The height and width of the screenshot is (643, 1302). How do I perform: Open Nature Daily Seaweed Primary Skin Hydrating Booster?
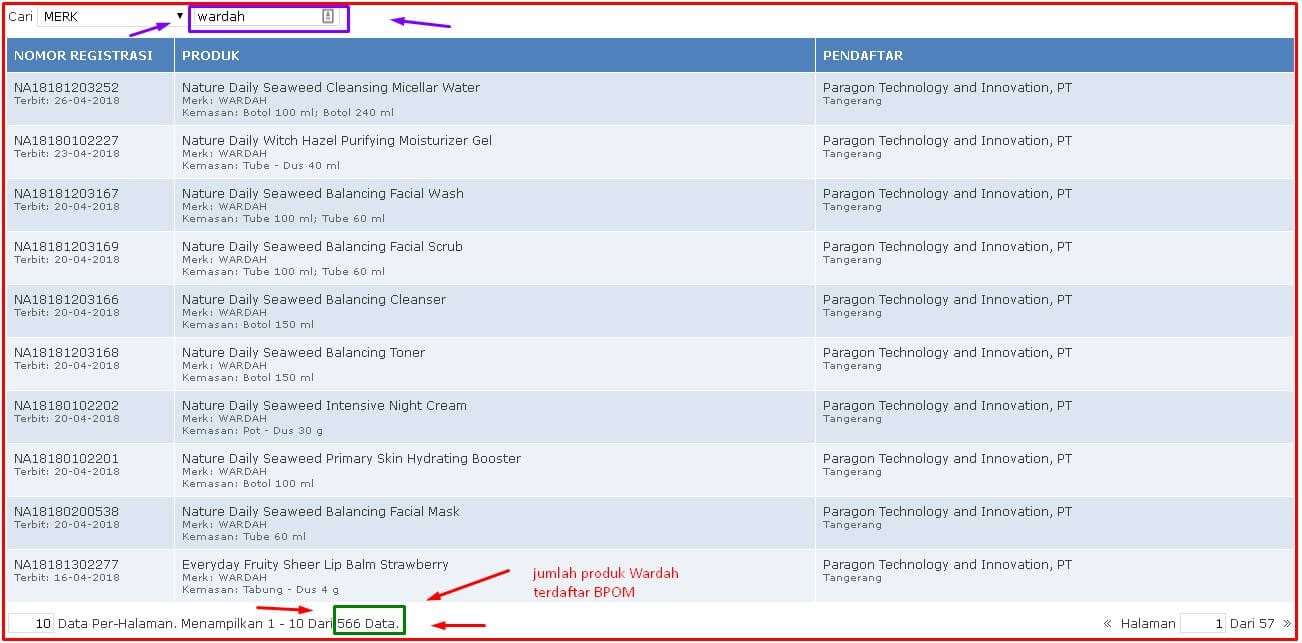point(351,459)
